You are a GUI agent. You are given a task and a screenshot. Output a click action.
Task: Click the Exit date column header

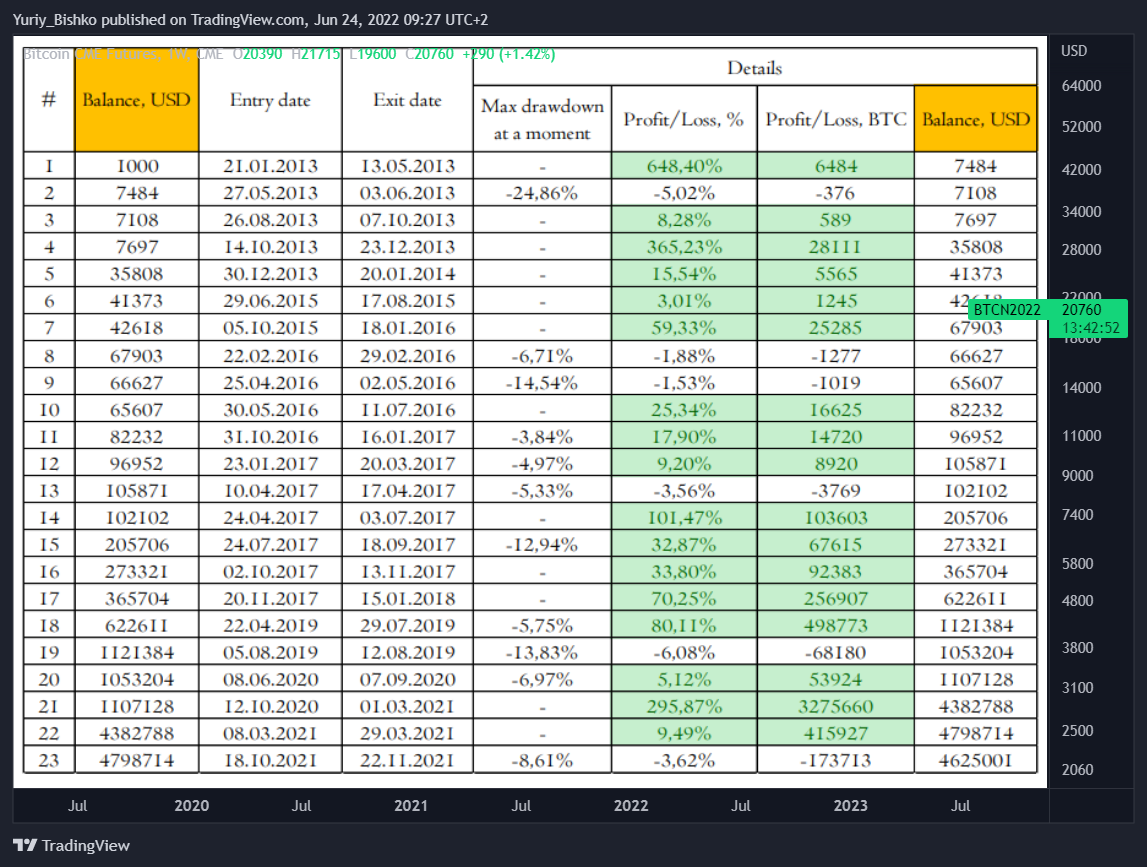point(407,100)
